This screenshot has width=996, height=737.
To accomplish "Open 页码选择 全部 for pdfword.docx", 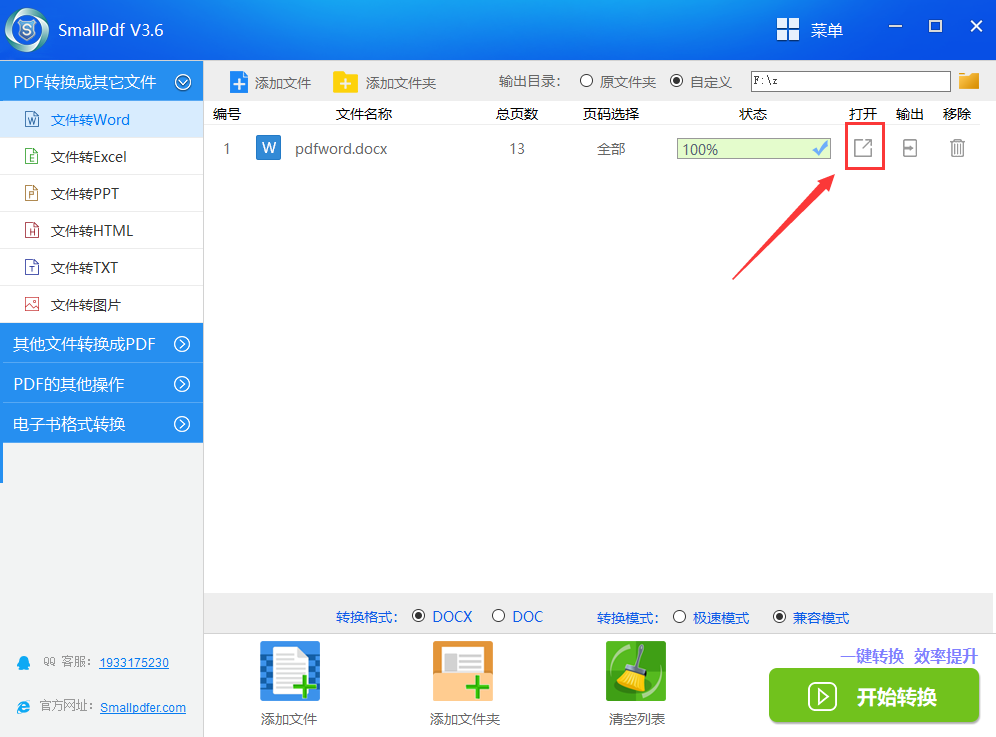I will [611, 149].
